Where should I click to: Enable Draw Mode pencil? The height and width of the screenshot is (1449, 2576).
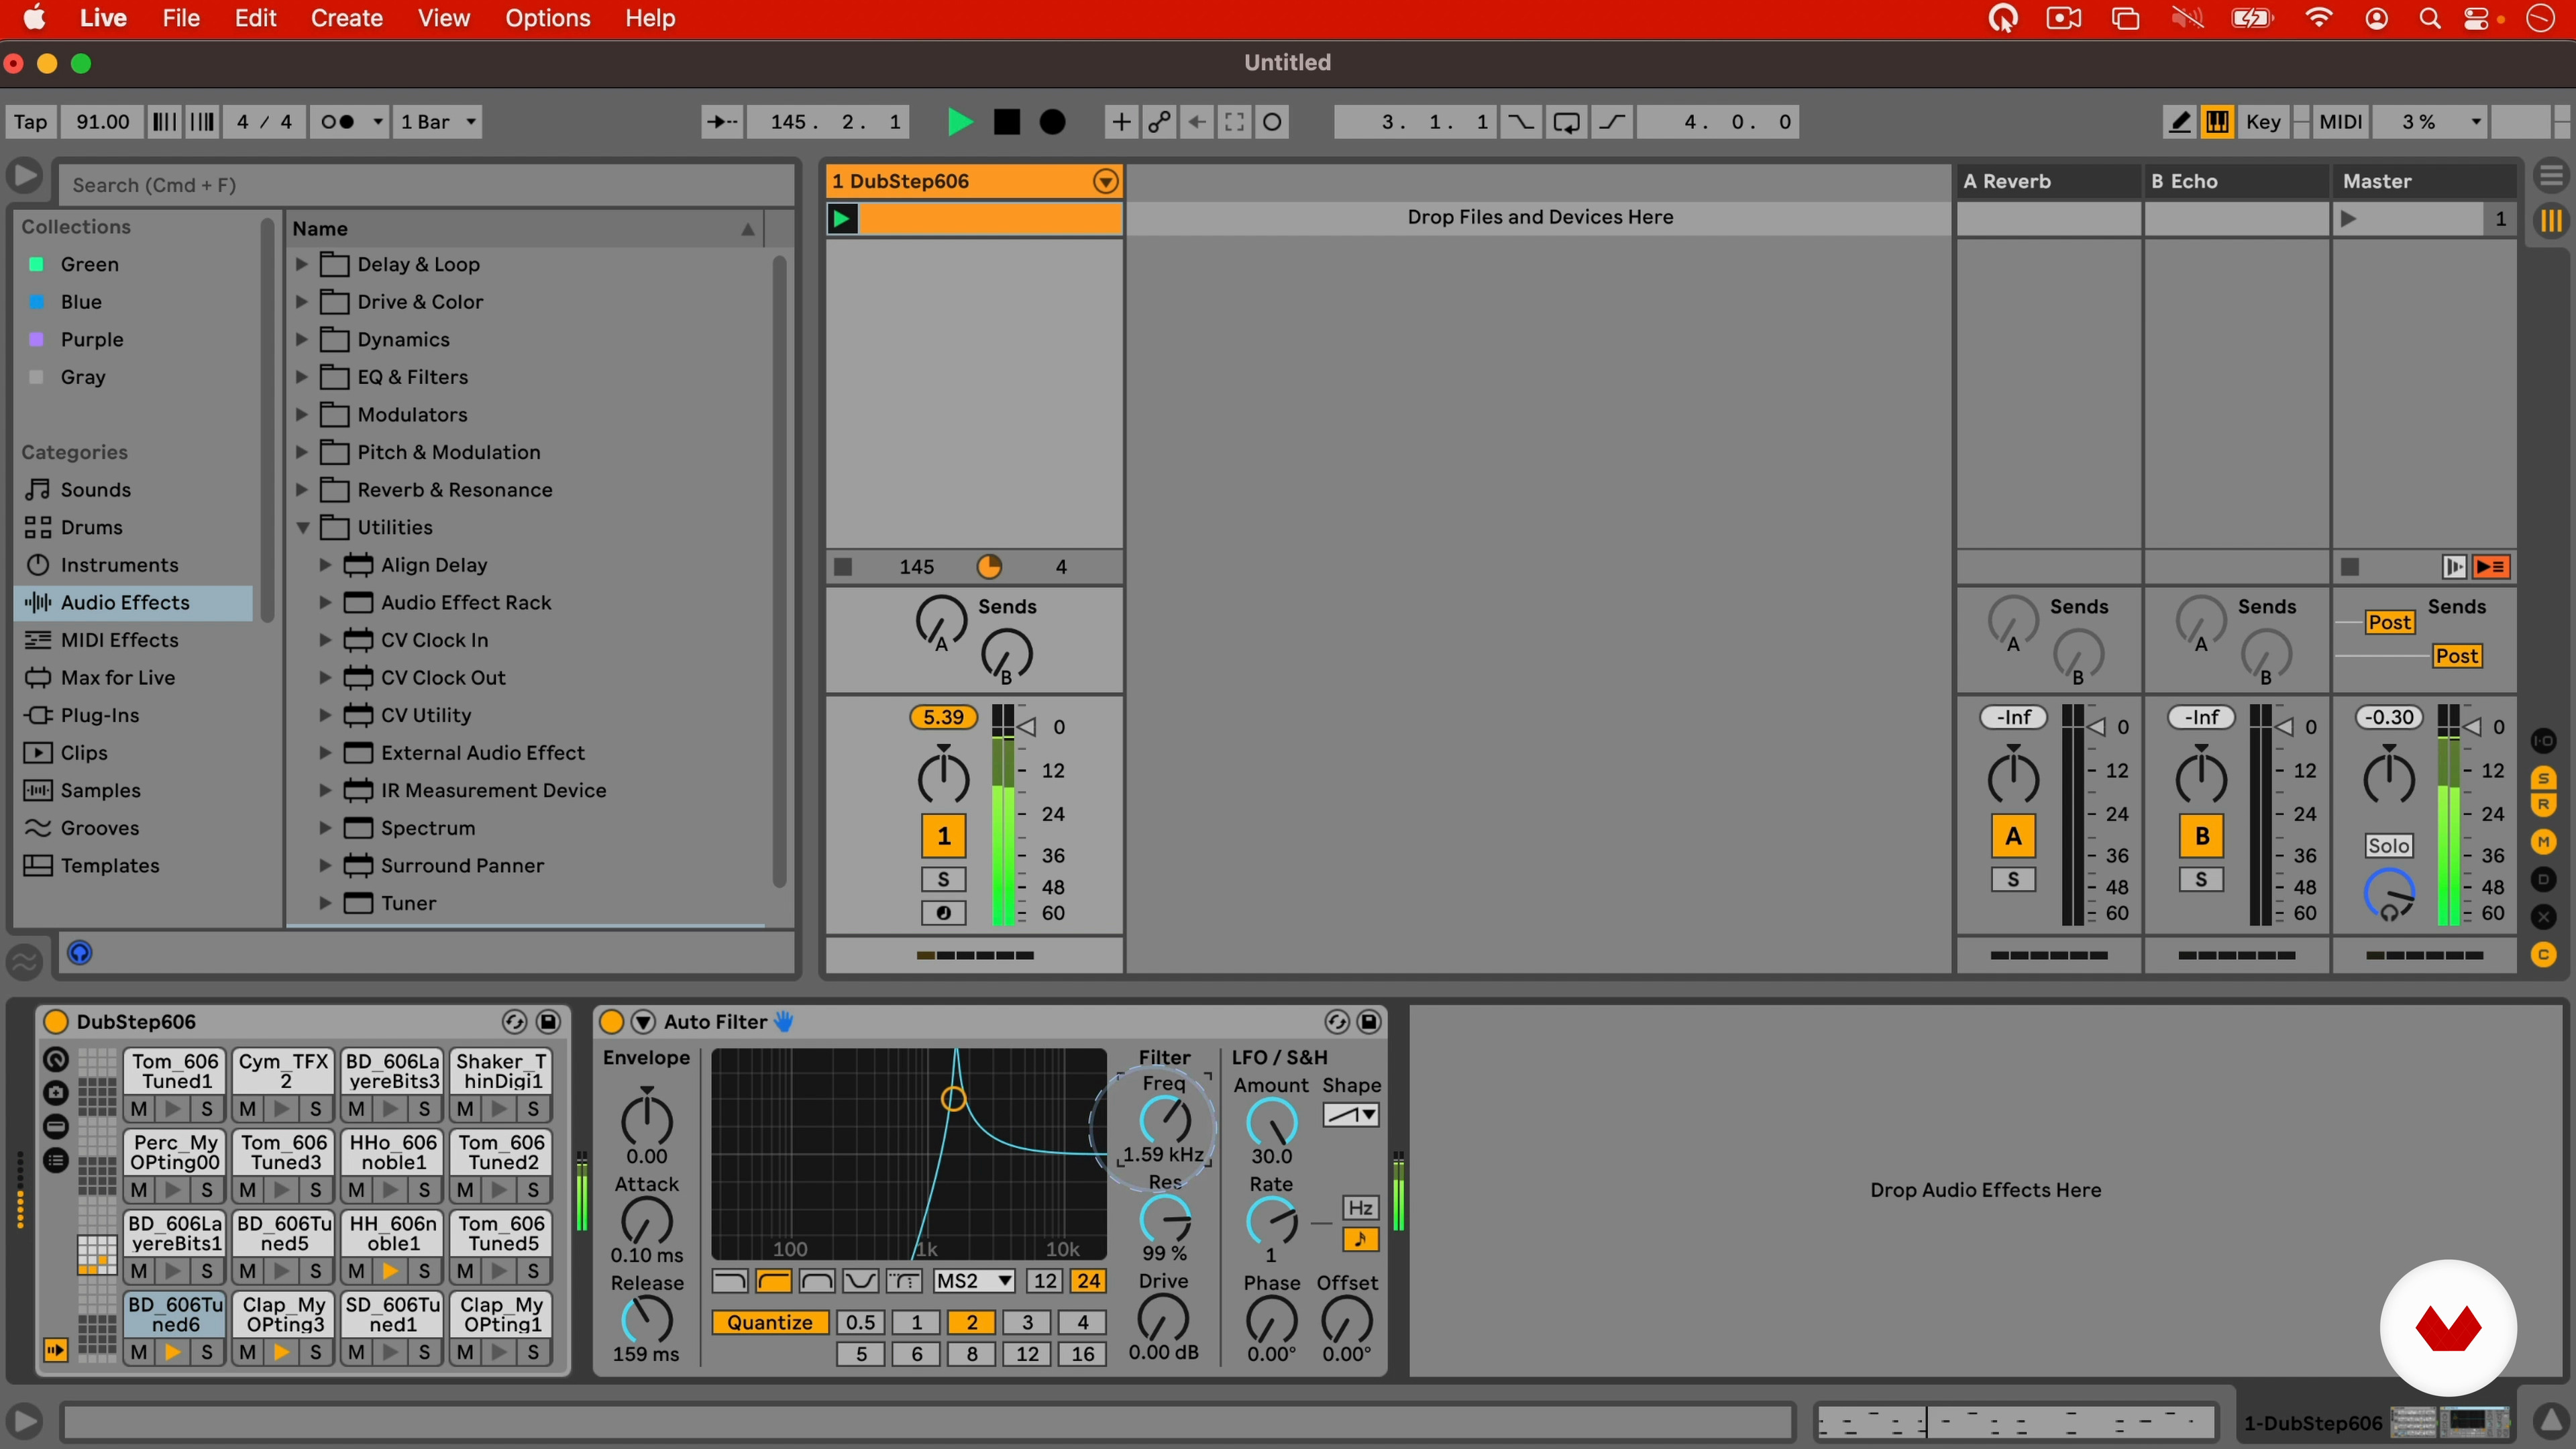point(2179,122)
